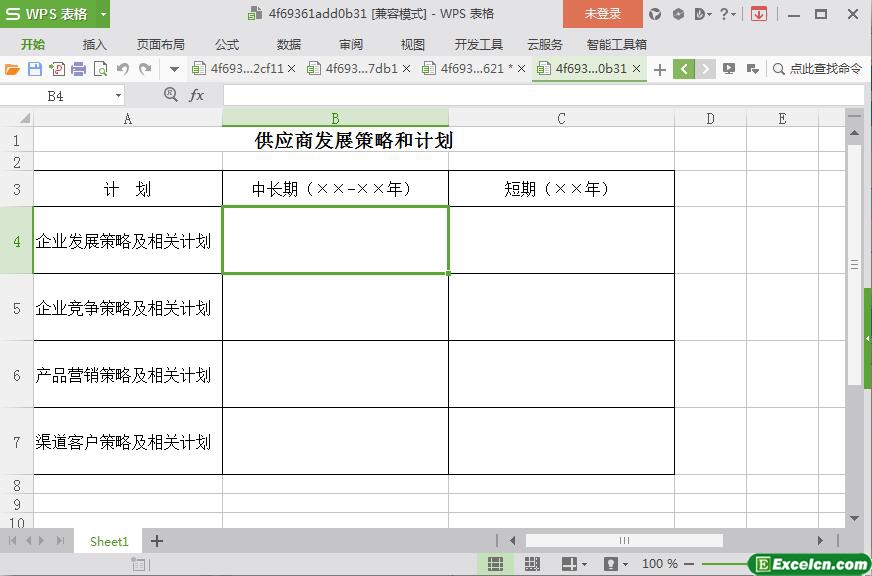Select column C header
The image size is (872, 576).
coord(561,118)
